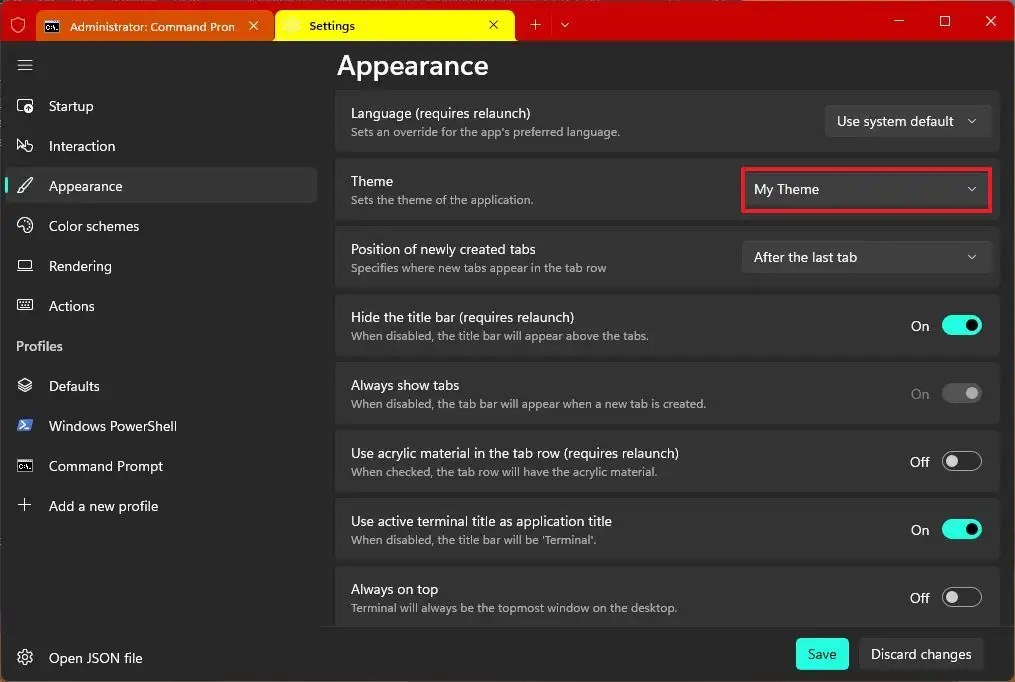This screenshot has height=682, width=1015.
Task: Select the Rendering settings section
Action: click(82, 266)
